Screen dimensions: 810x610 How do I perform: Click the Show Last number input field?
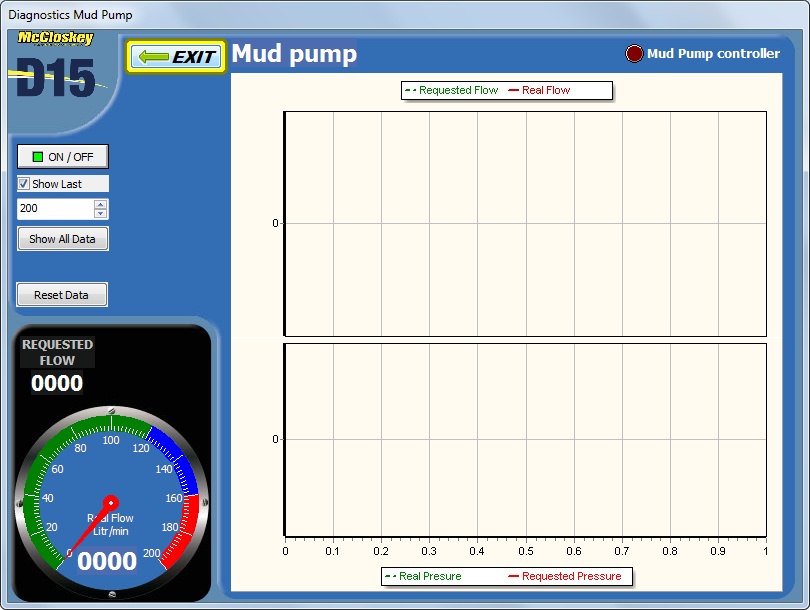(55, 209)
